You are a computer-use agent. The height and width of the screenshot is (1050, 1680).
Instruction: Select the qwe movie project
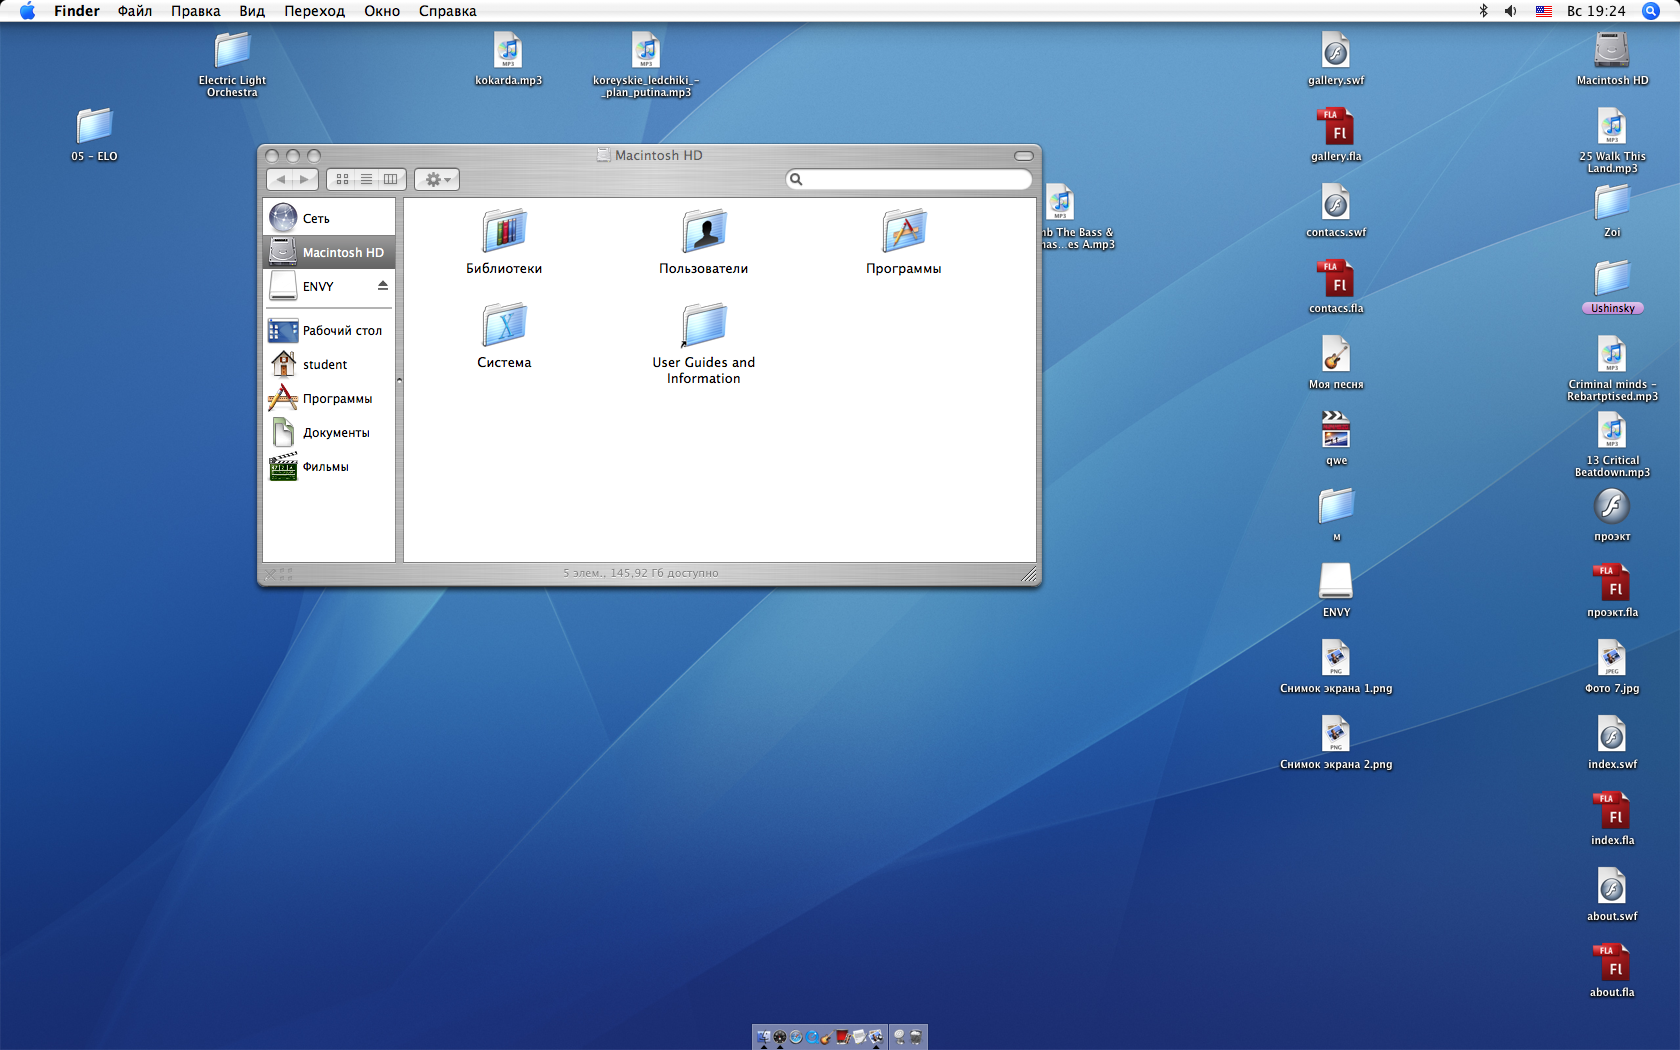1336,438
